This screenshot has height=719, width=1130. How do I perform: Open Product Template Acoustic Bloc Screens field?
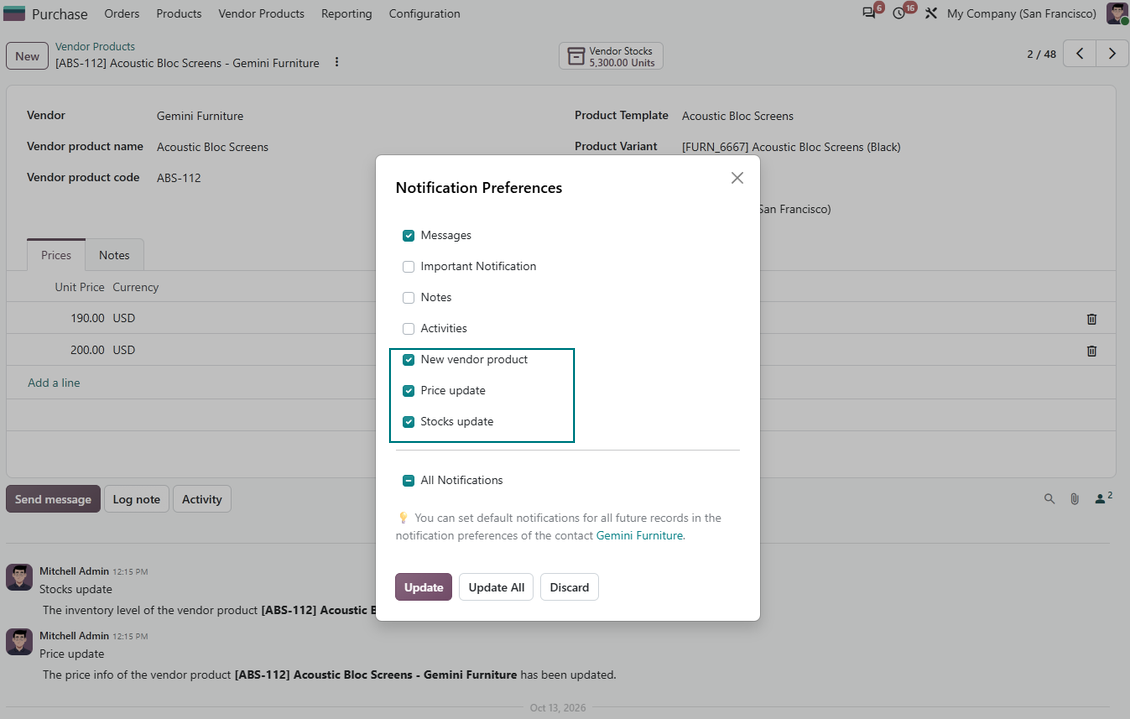737,116
